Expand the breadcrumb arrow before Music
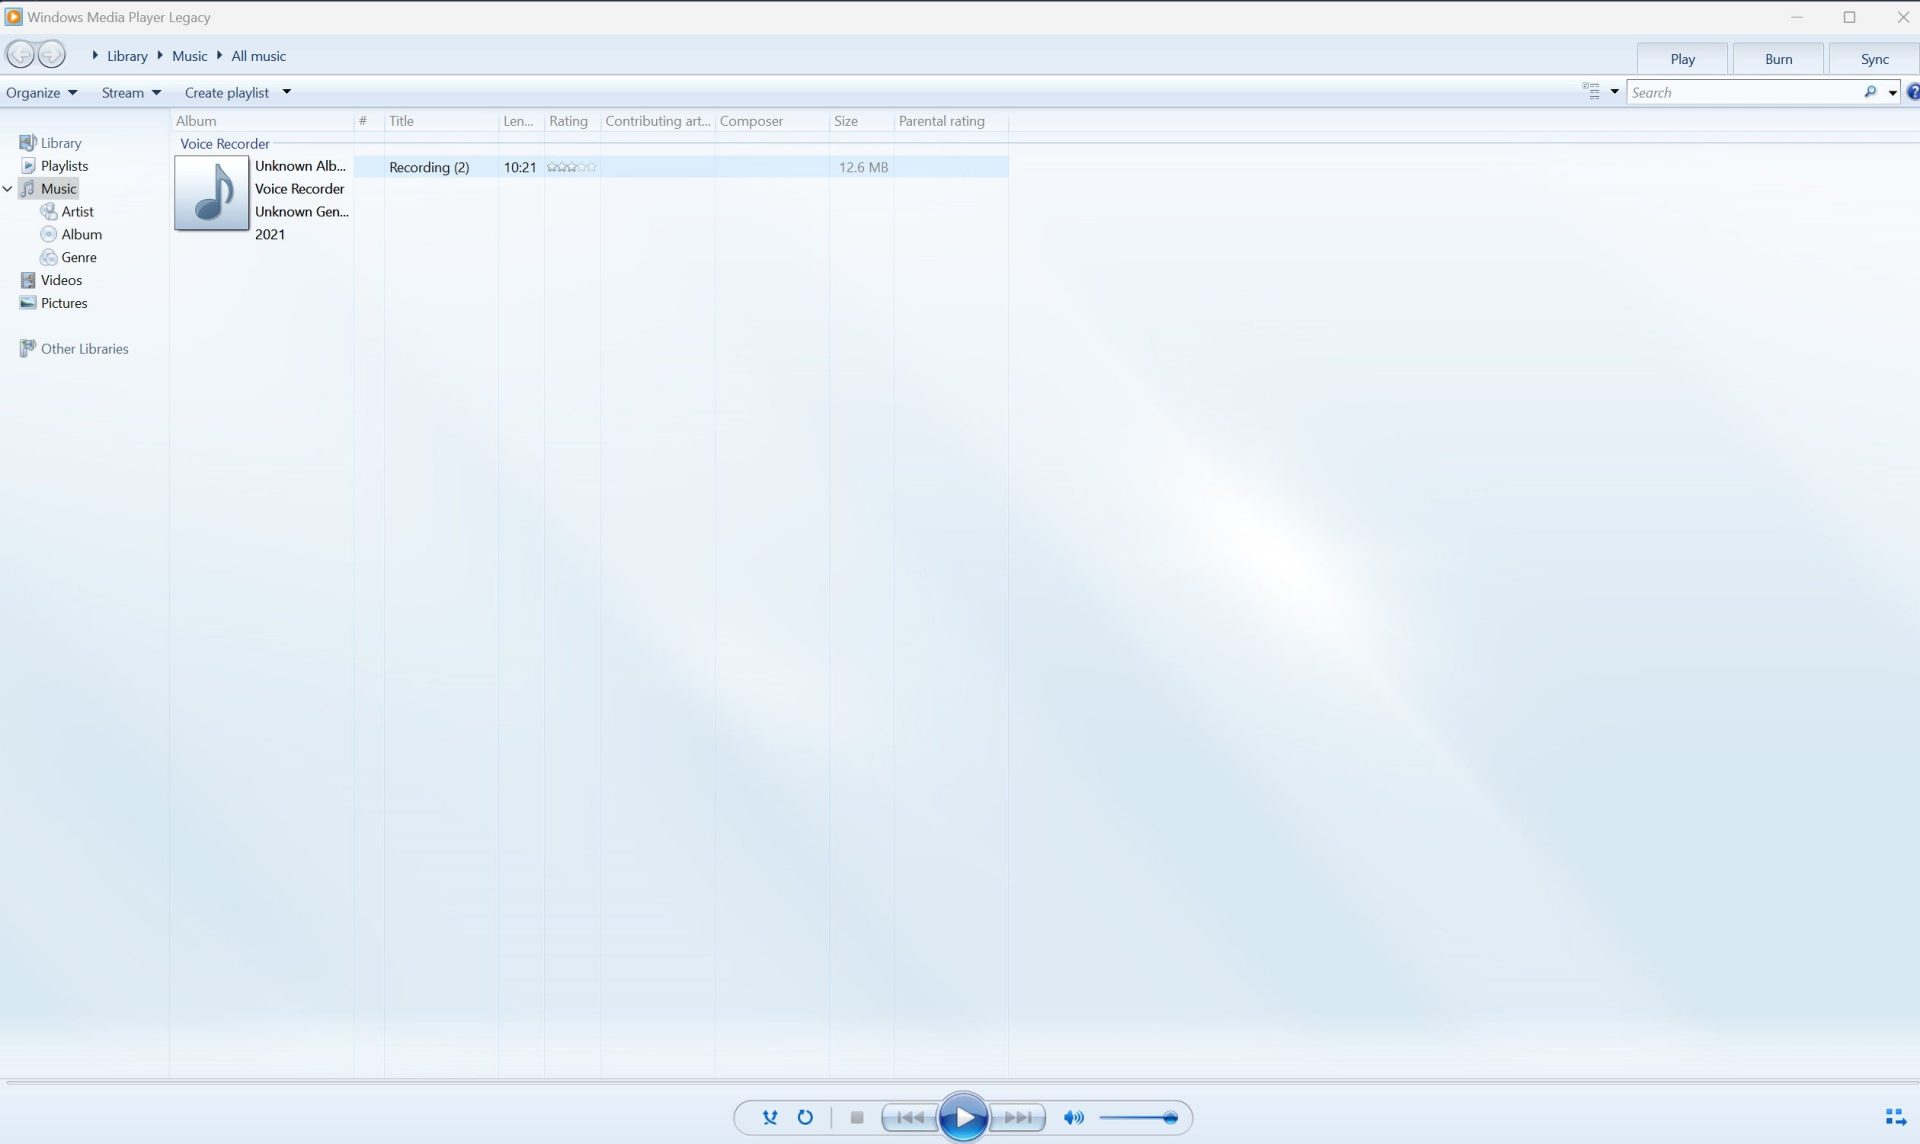The width and height of the screenshot is (1920, 1144). tap(160, 56)
